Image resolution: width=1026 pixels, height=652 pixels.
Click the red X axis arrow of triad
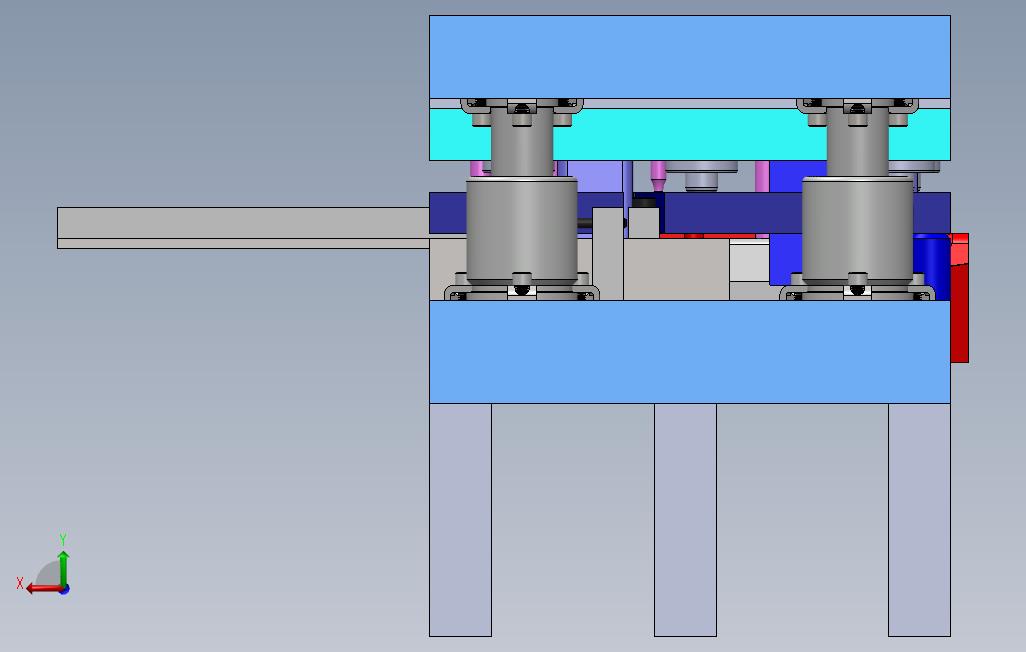[x=43, y=589]
